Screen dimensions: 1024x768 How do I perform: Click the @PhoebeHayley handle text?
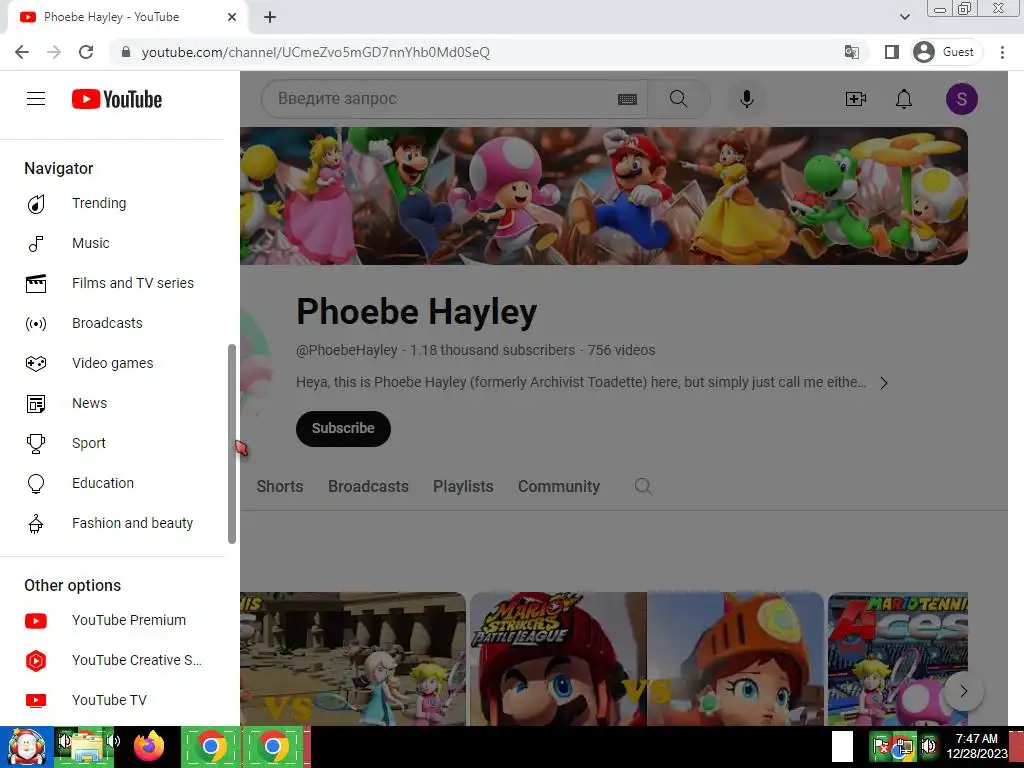coord(346,351)
